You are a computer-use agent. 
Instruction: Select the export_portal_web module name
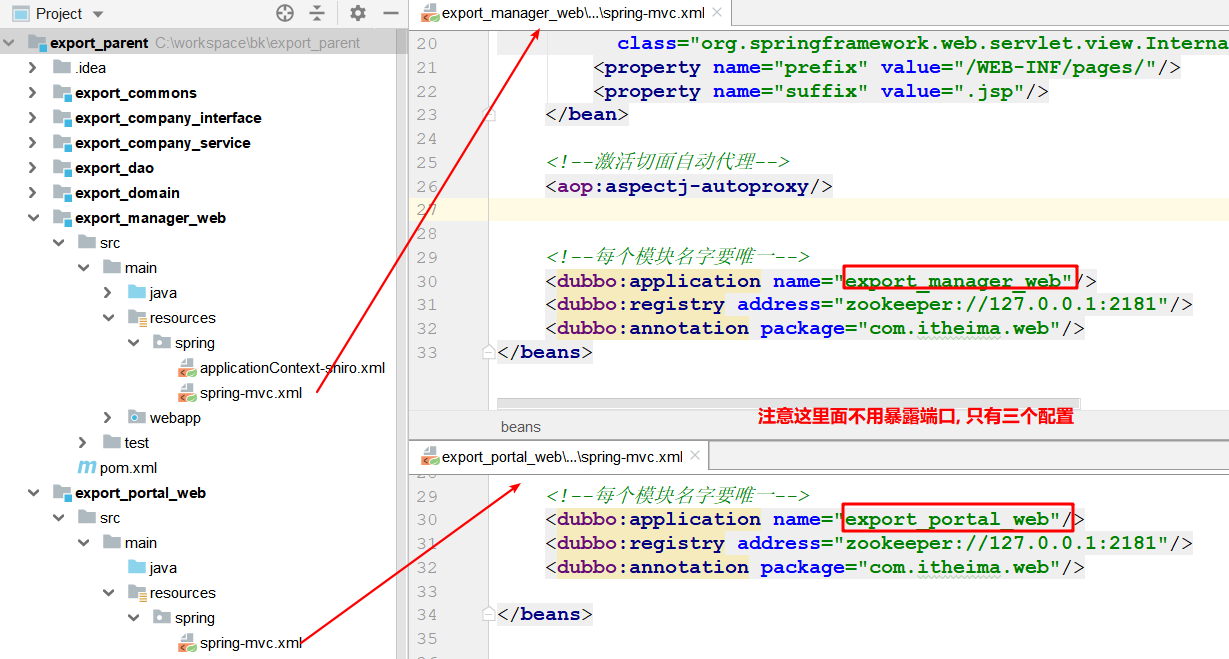tap(140, 493)
